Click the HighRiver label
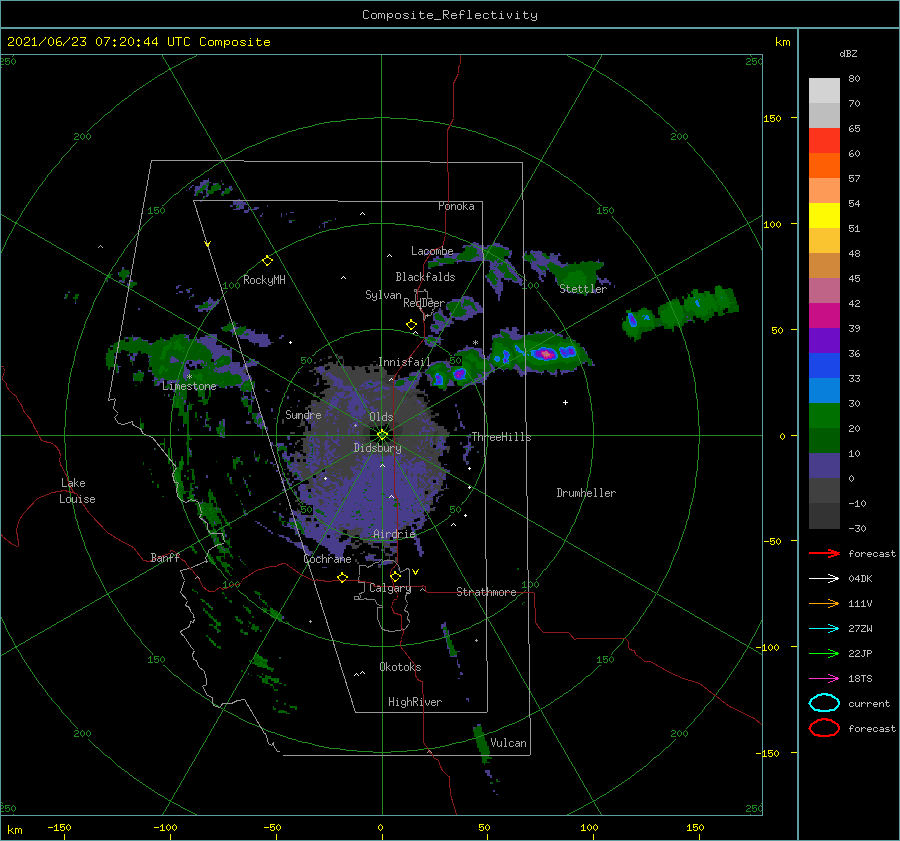Screen dimensions: 900x841 click(415, 702)
